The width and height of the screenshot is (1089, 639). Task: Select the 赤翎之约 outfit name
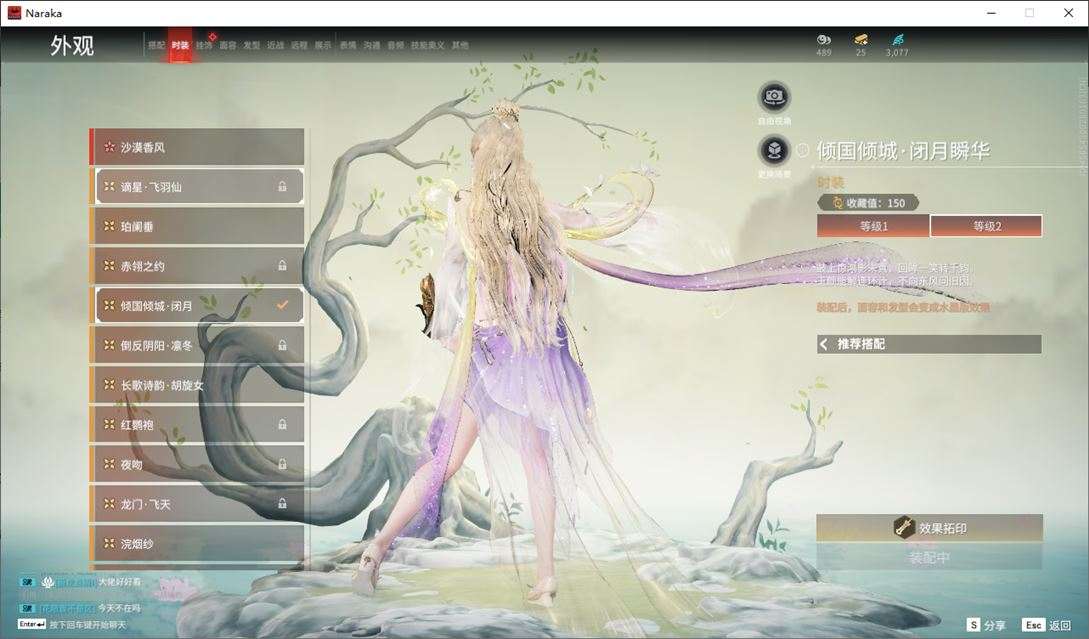(142, 265)
